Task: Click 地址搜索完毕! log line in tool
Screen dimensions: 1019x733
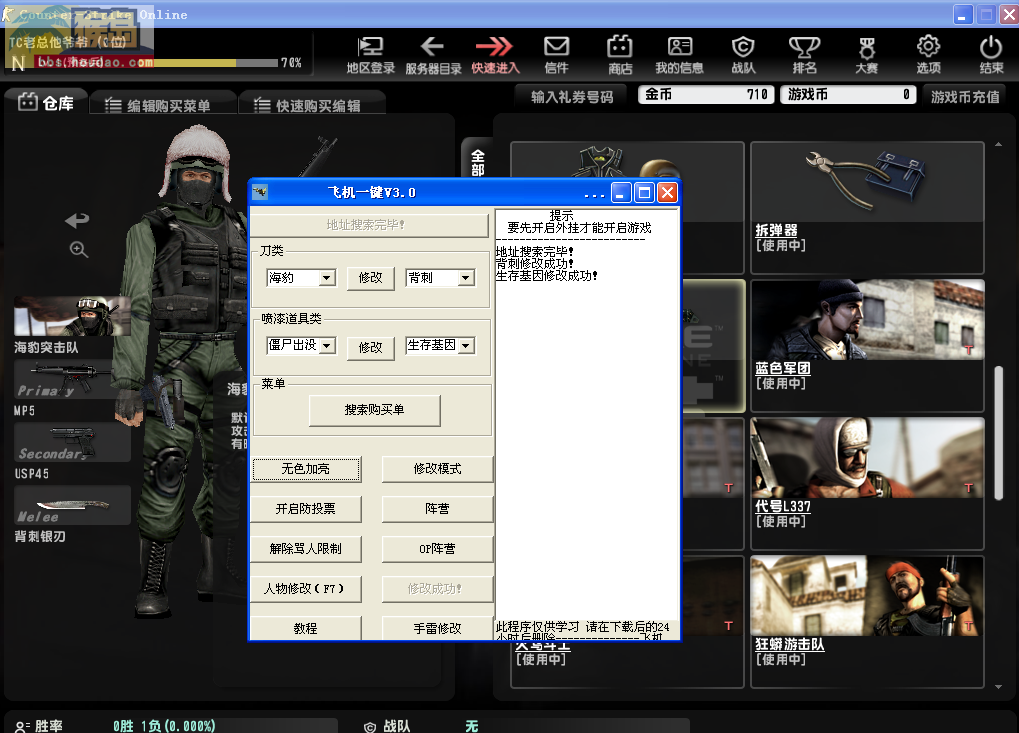Action: pos(534,251)
